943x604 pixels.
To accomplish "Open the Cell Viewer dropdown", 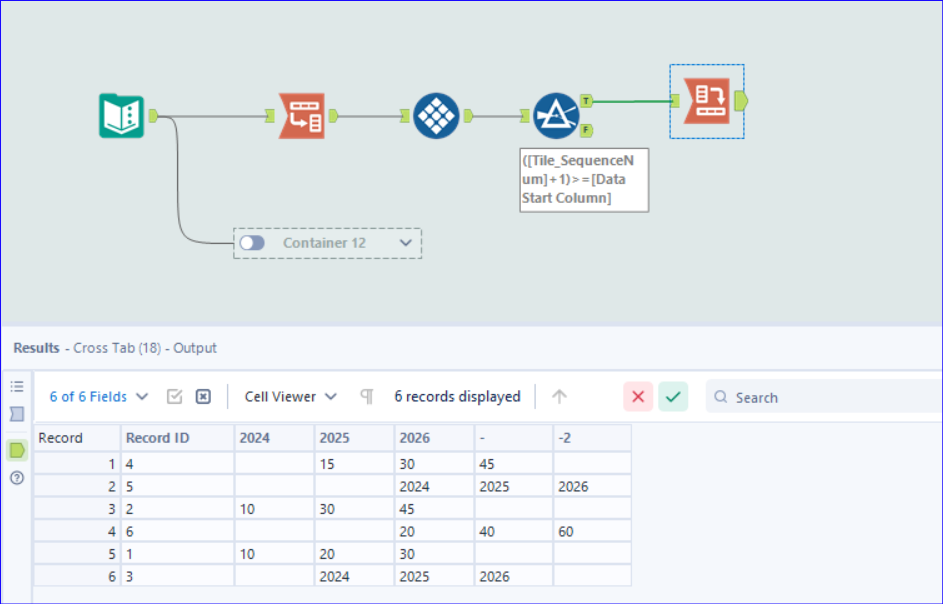I will 290,396.
